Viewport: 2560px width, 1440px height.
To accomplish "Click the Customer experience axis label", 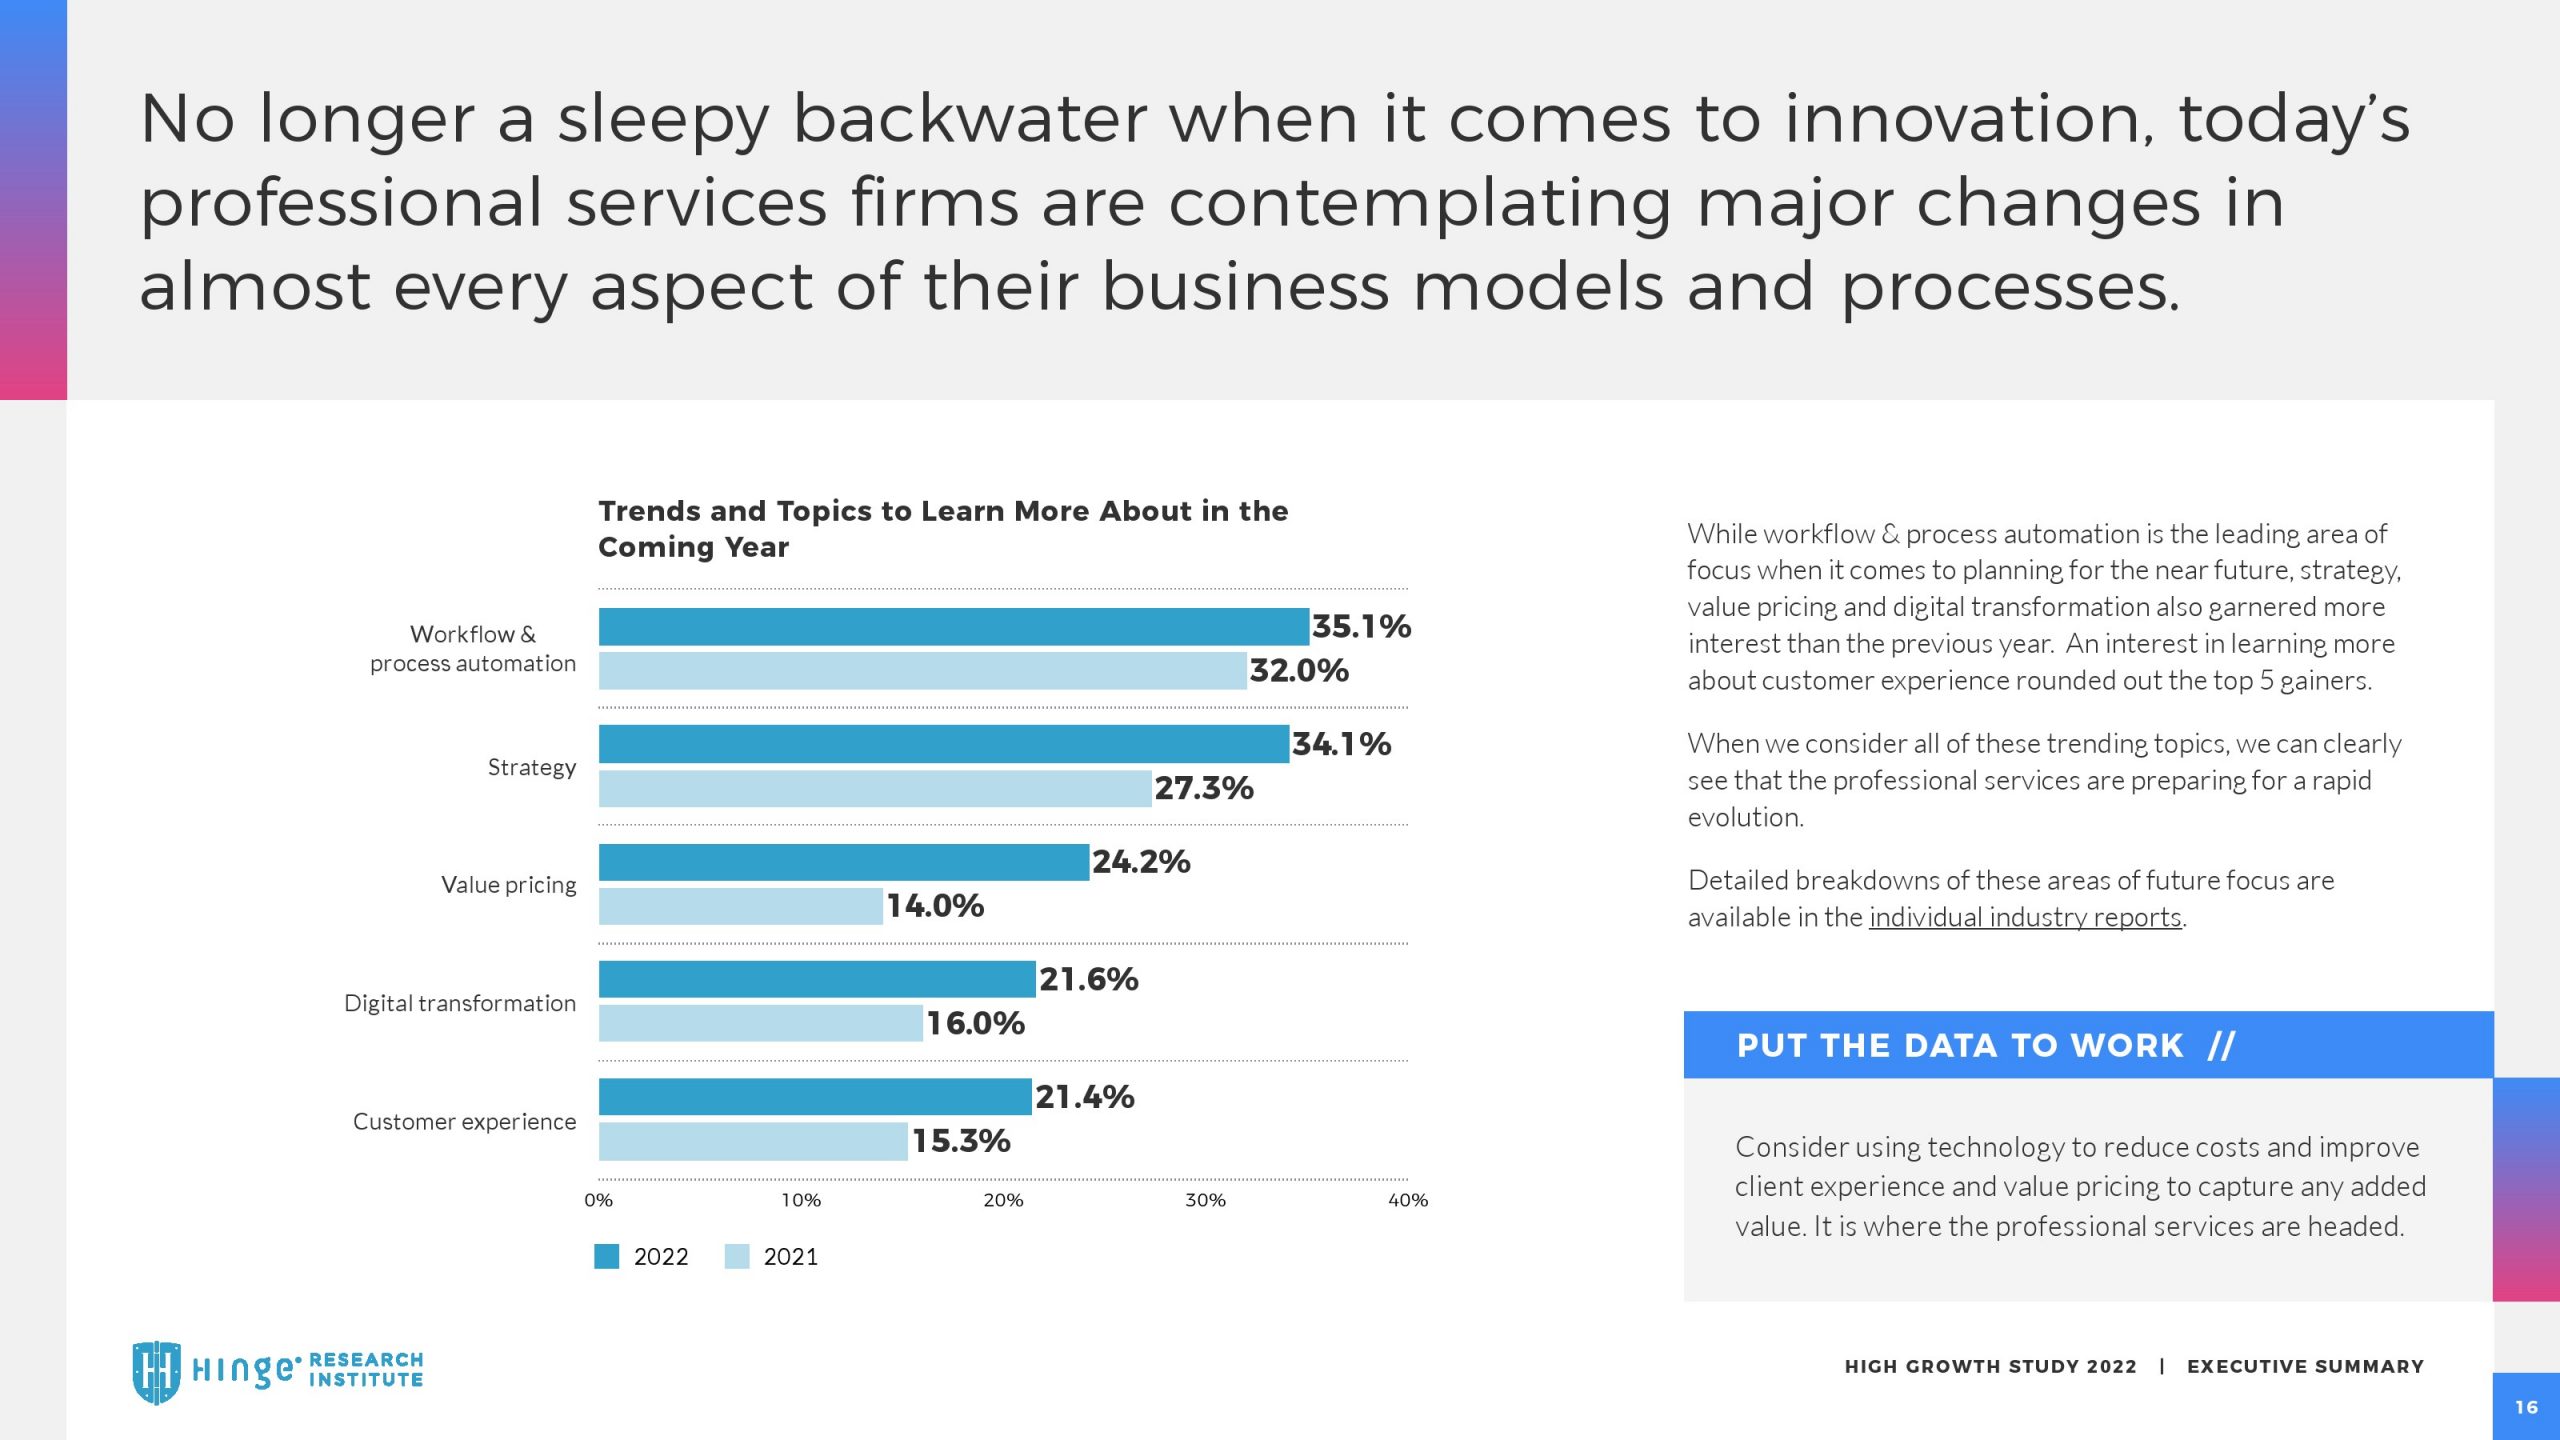I will coord(464,1121).
